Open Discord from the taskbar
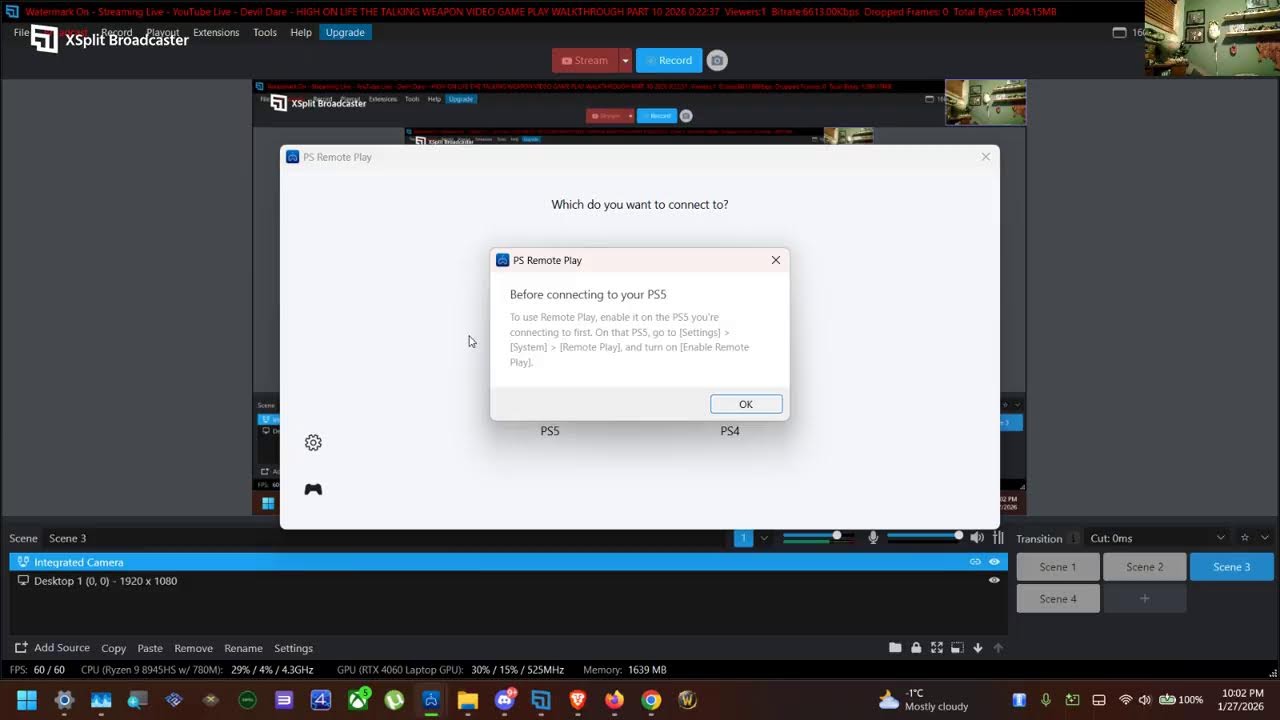 (x=504, y=700)
